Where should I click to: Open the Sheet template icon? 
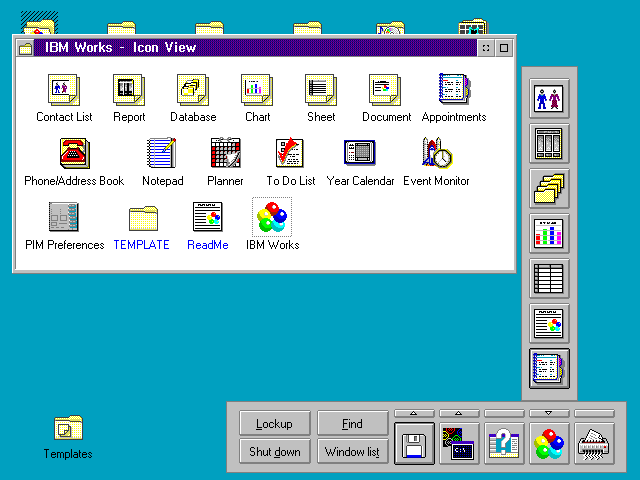click(x=321, y=90)
